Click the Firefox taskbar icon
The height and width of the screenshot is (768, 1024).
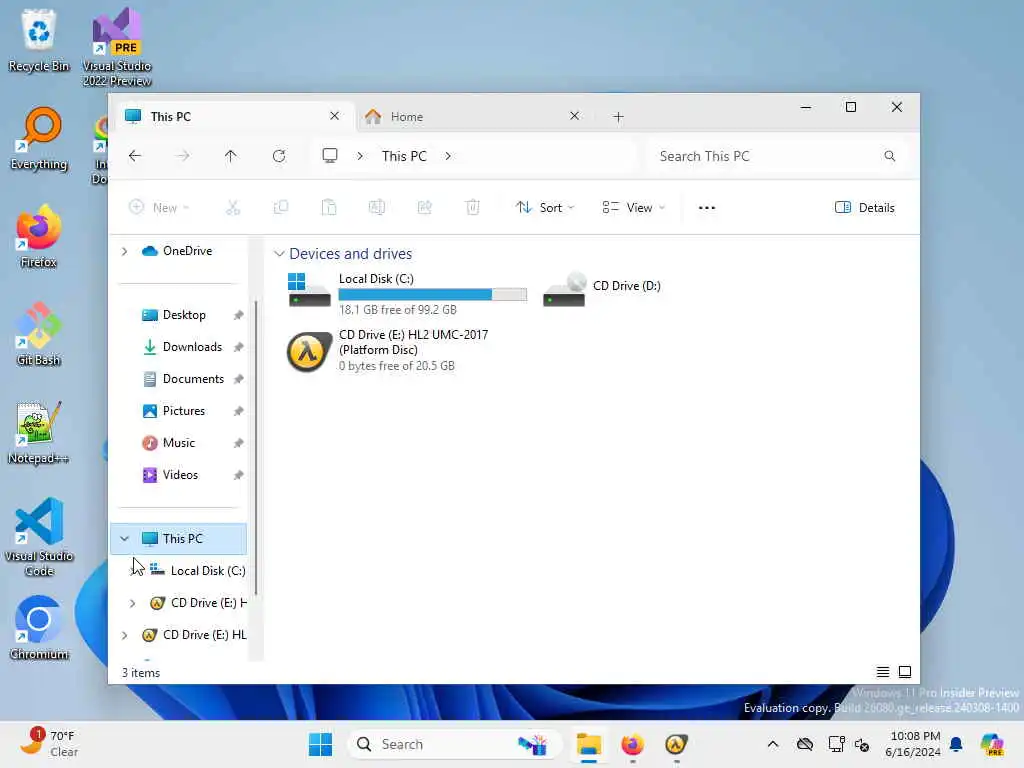tap(632, 744)
